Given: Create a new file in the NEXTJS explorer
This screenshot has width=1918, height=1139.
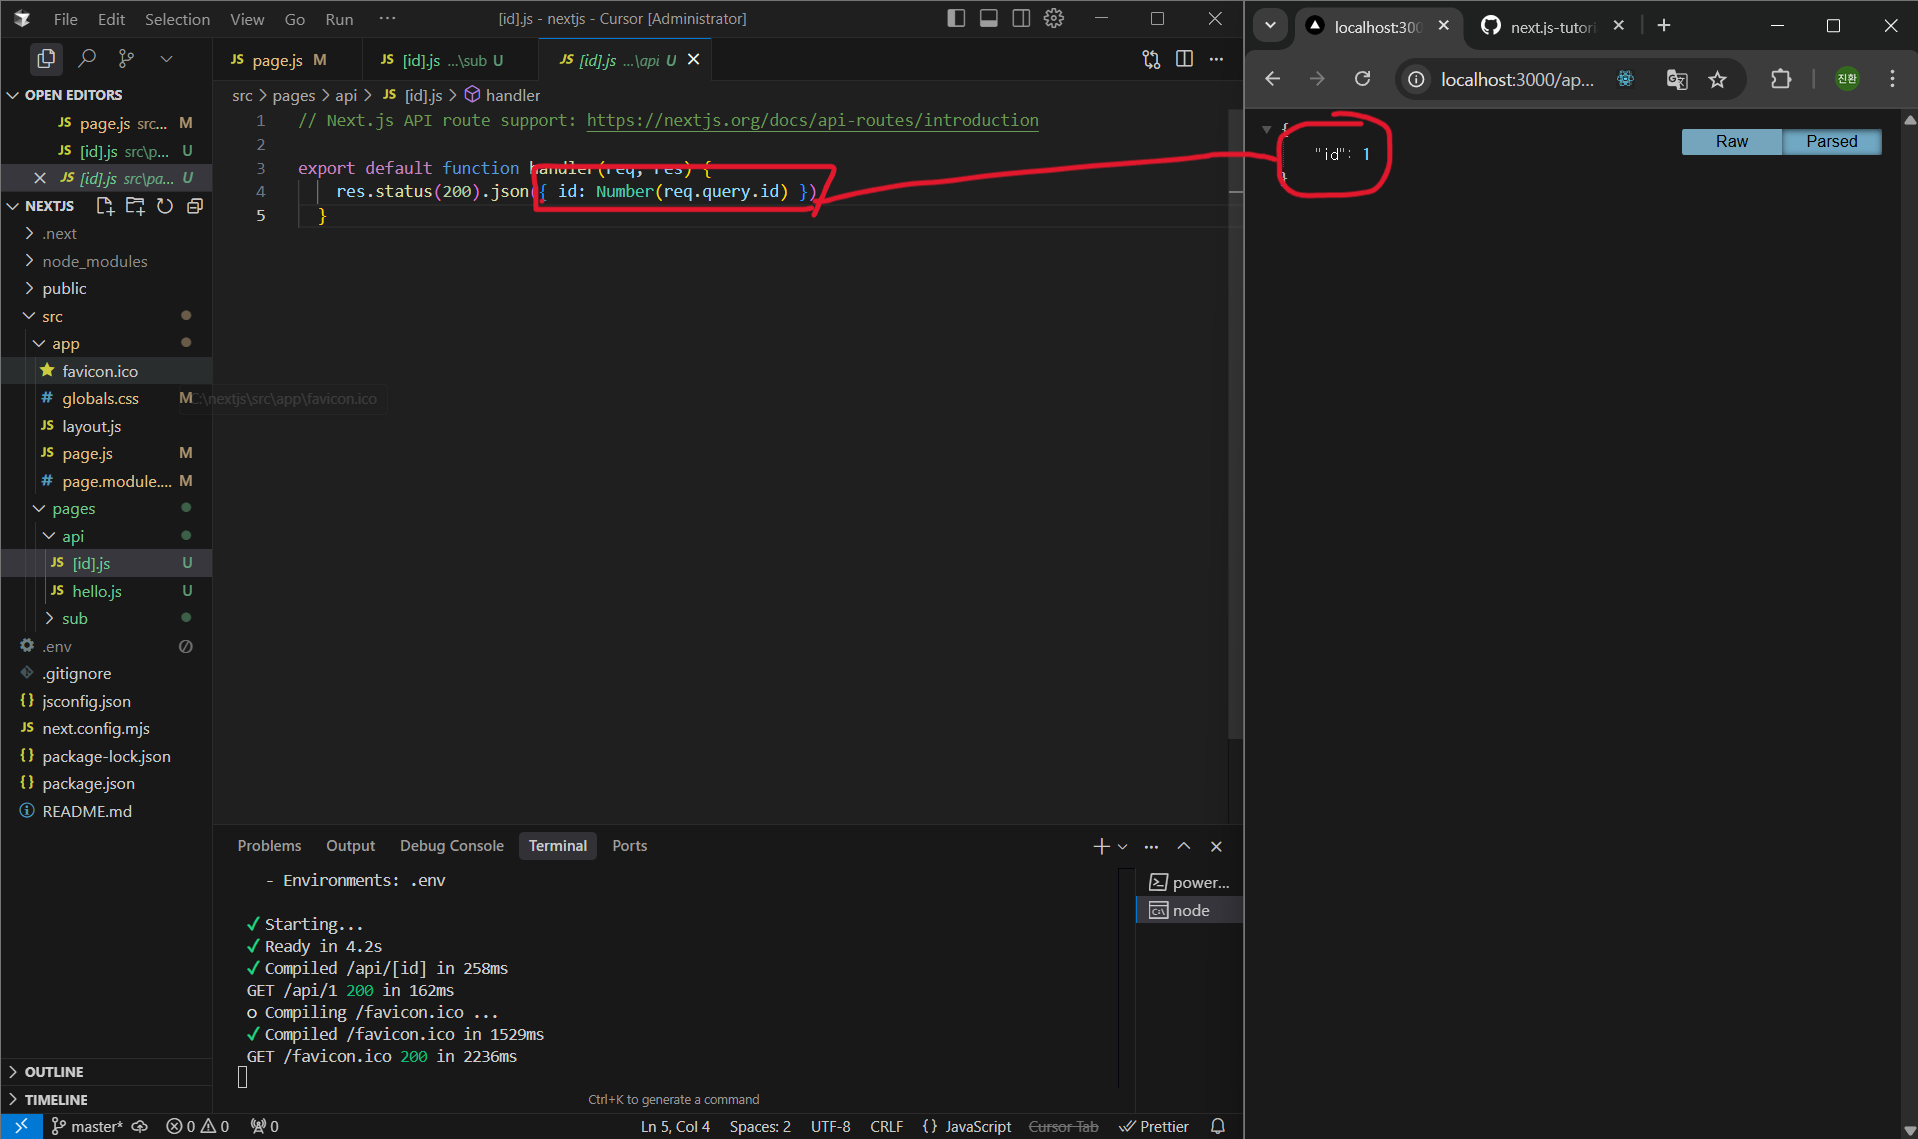Looking at the screenshot, I should [x=105, y=206].
